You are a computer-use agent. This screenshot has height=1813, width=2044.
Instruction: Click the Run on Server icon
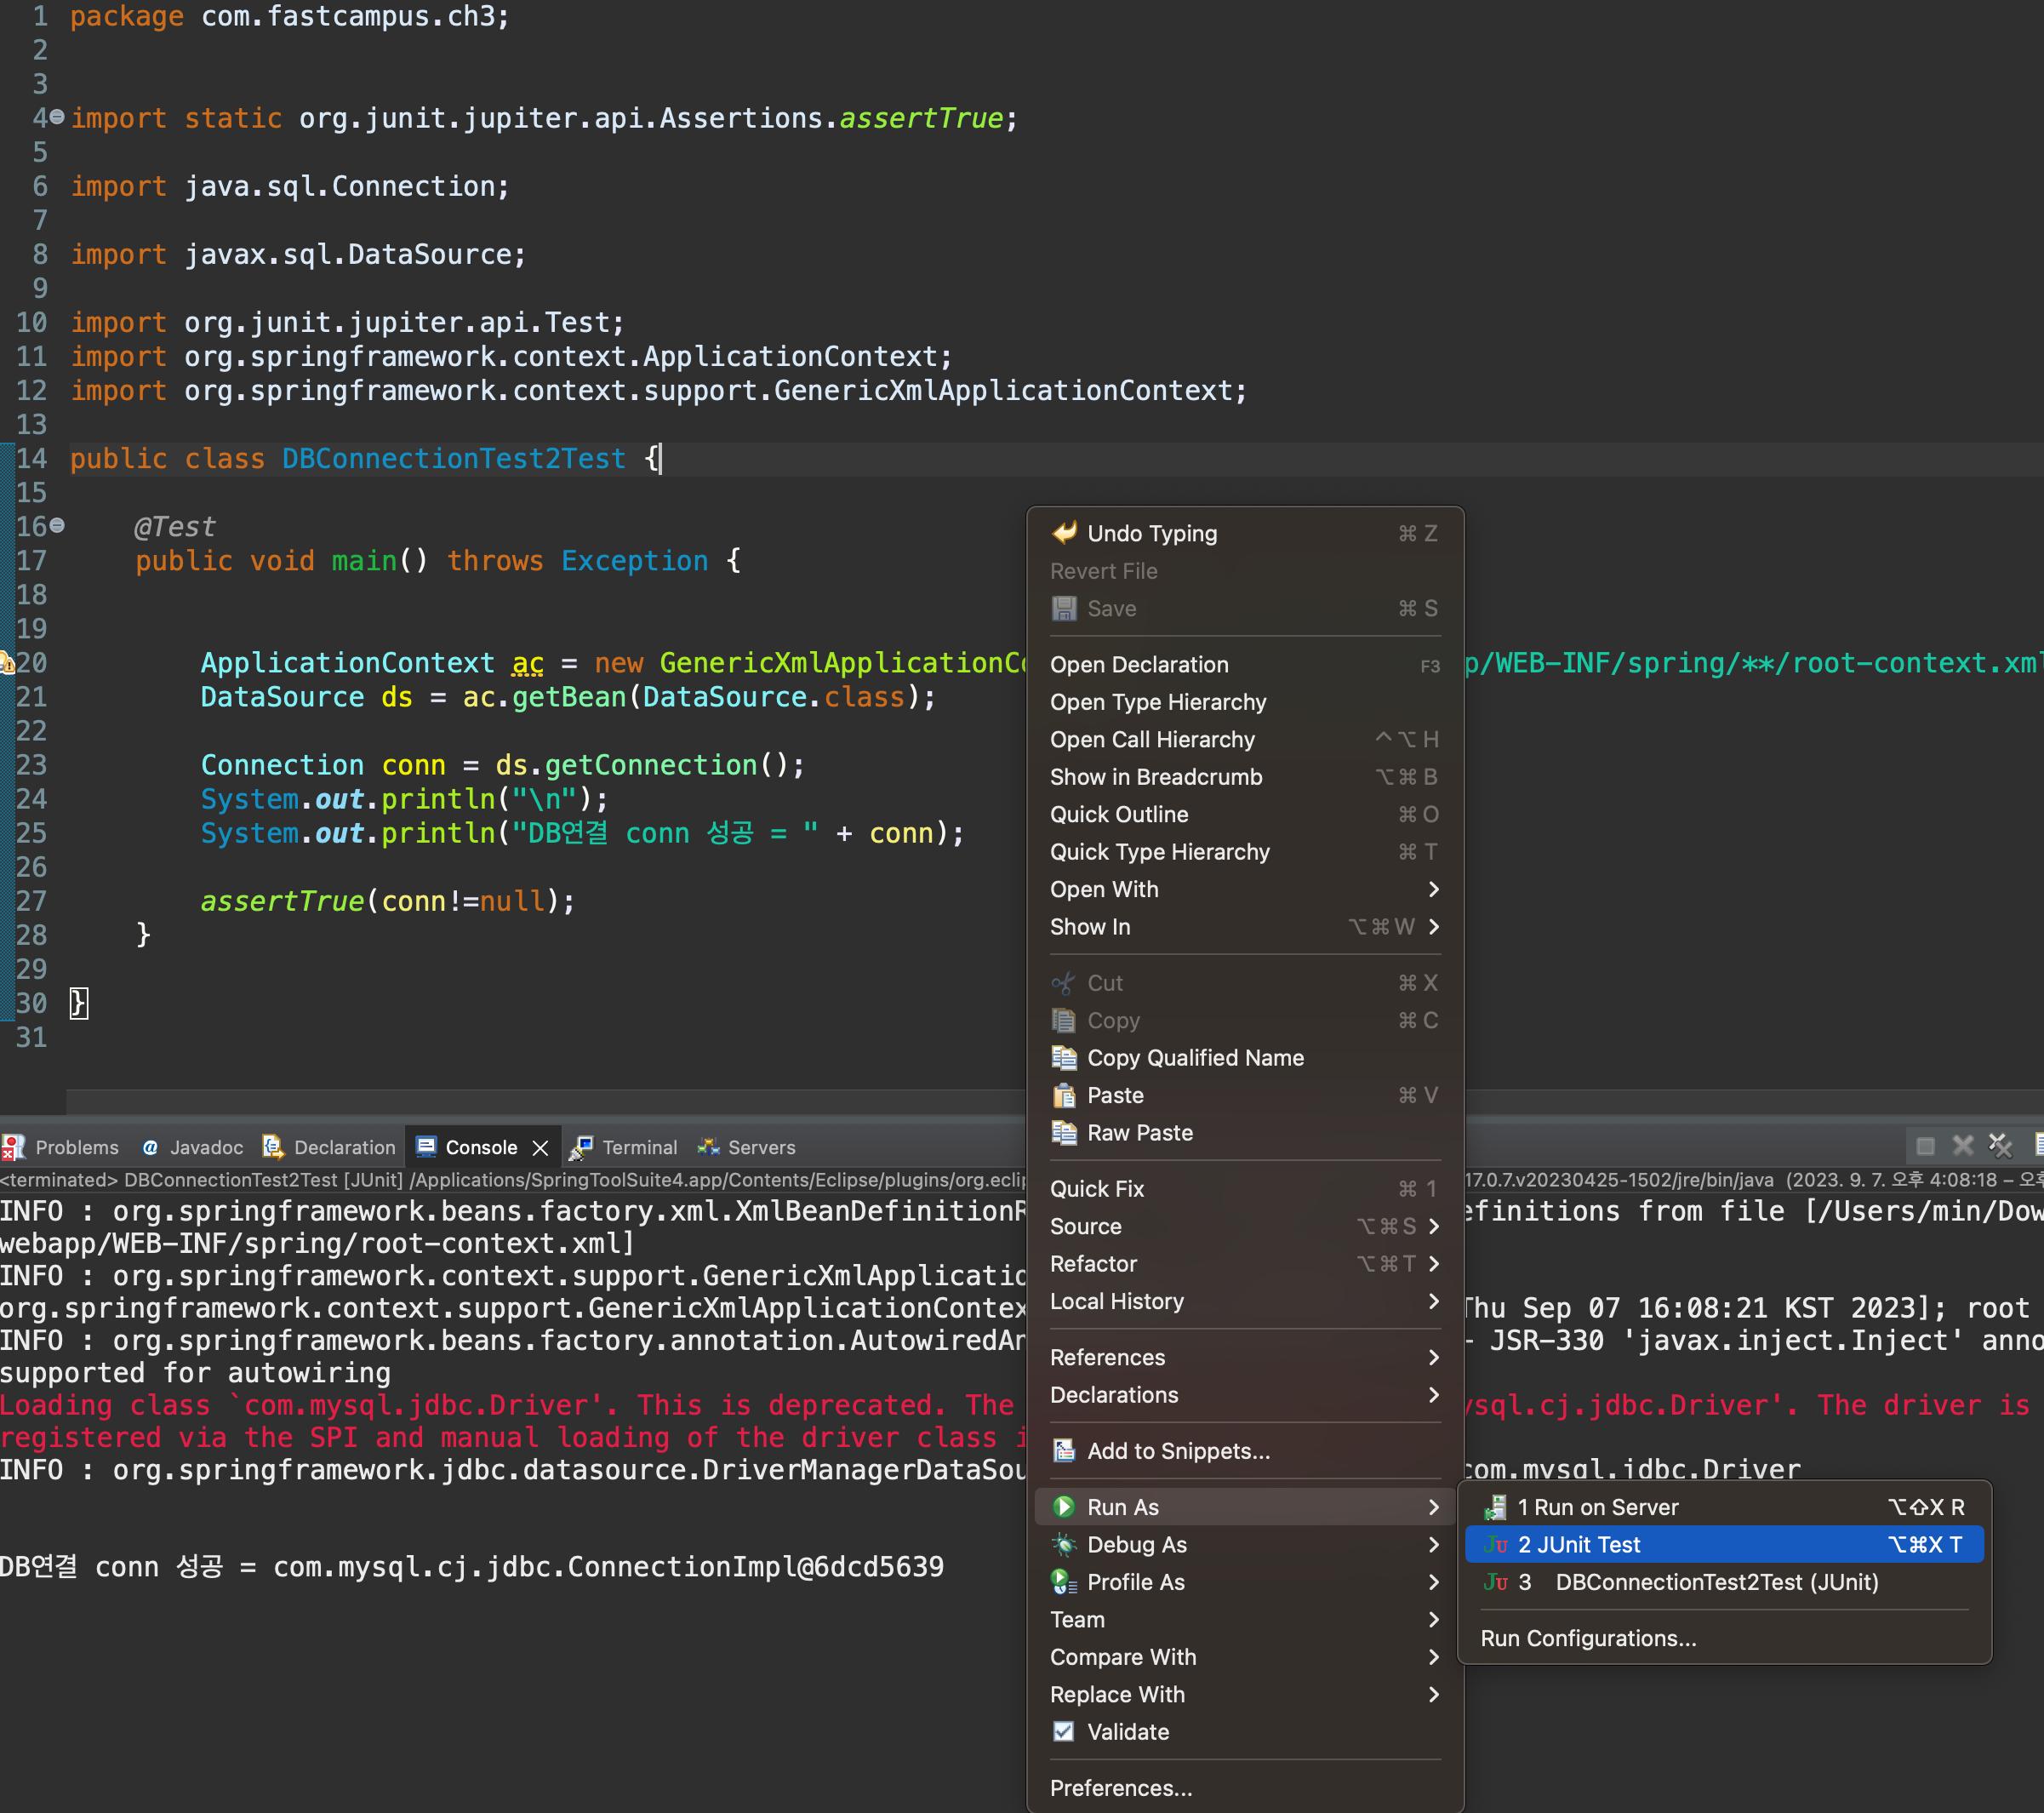point(1495,1507)
